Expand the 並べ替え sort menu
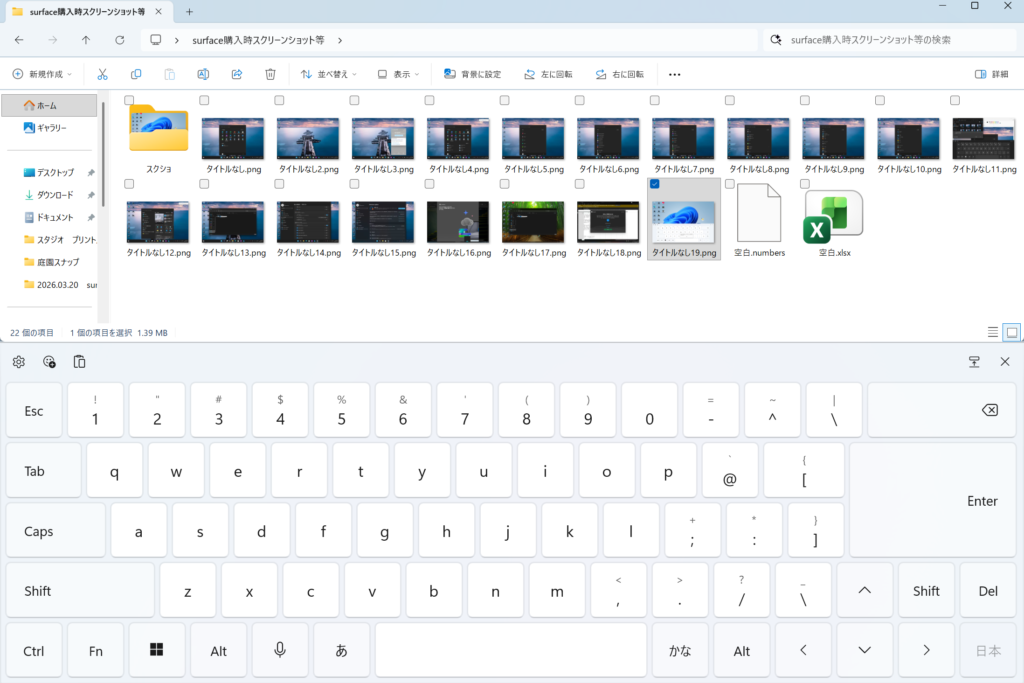 330,74
